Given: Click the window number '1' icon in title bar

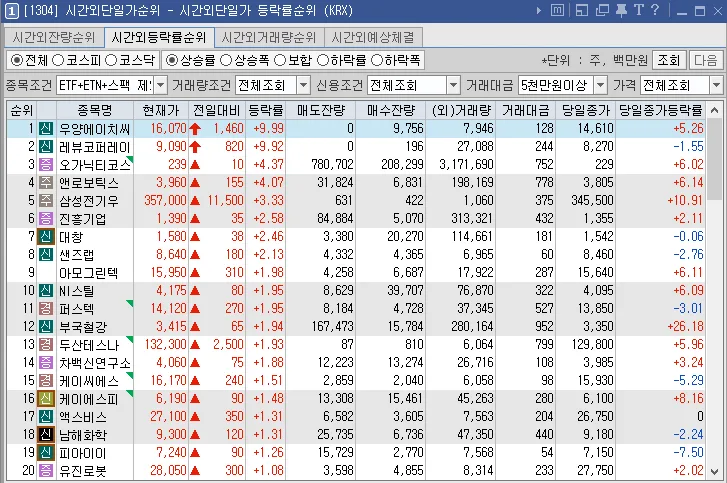Looking at the screenshot, I should [x=11, y=11].
